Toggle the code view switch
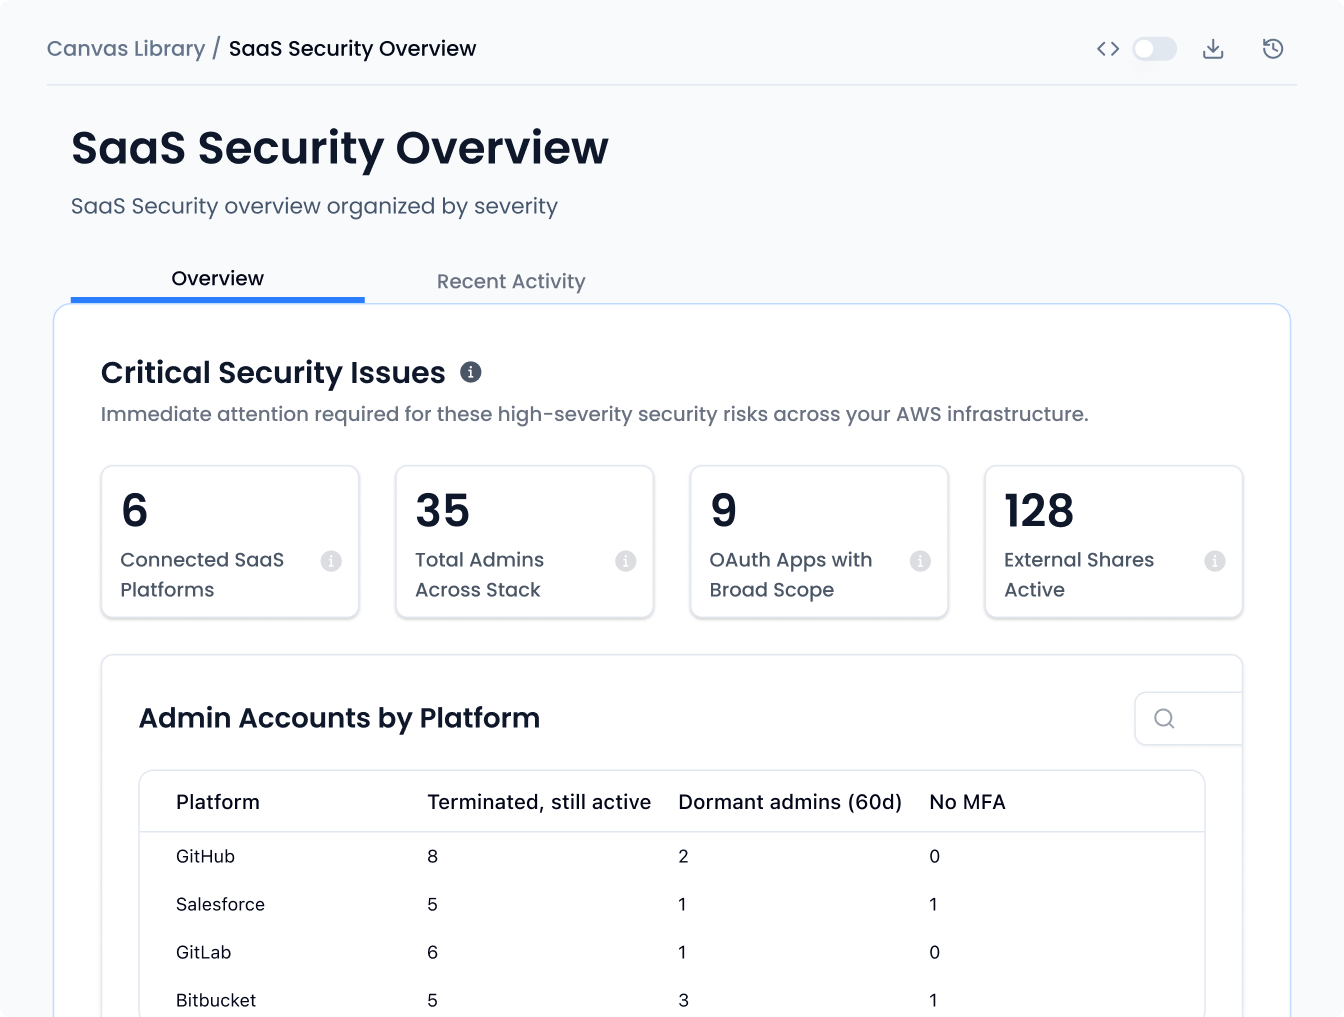The width and height of the screenshot is (1344, 1017). coord(1154,49)
